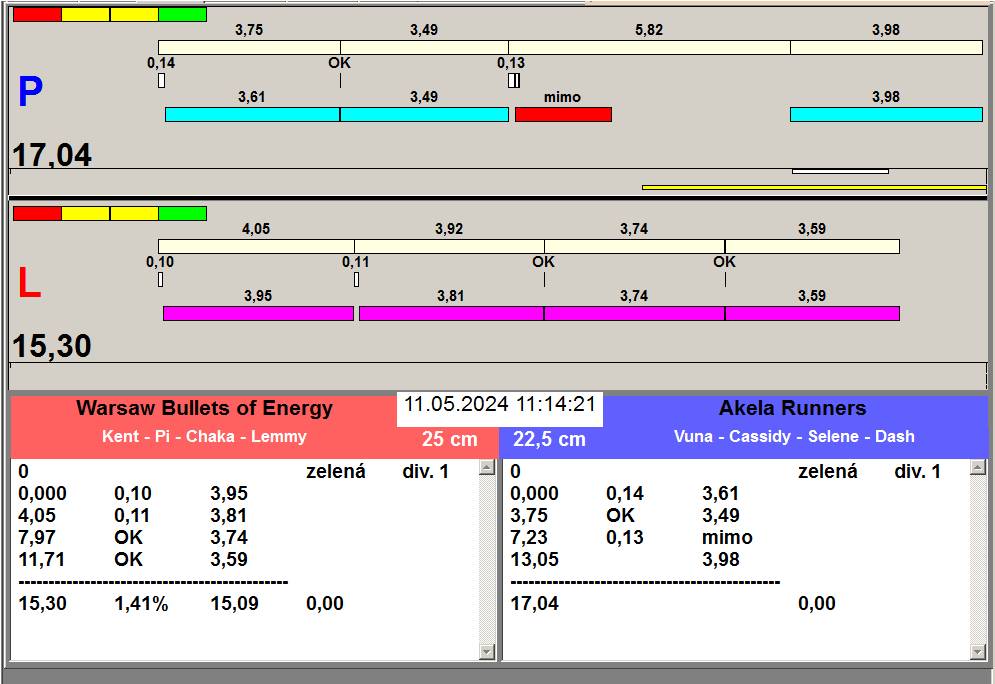Viewport: 995px width, 684px height.
Task: Click the Warsaw Bullets of Energy team header
Action: [204, 409]
